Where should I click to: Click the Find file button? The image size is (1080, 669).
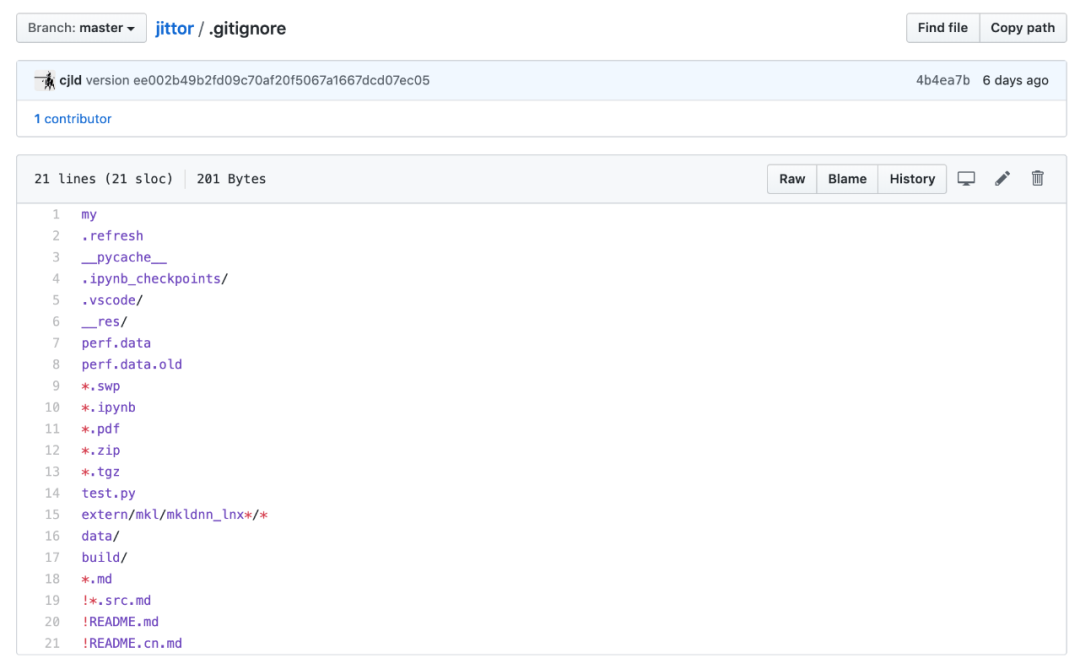[942, 28]
